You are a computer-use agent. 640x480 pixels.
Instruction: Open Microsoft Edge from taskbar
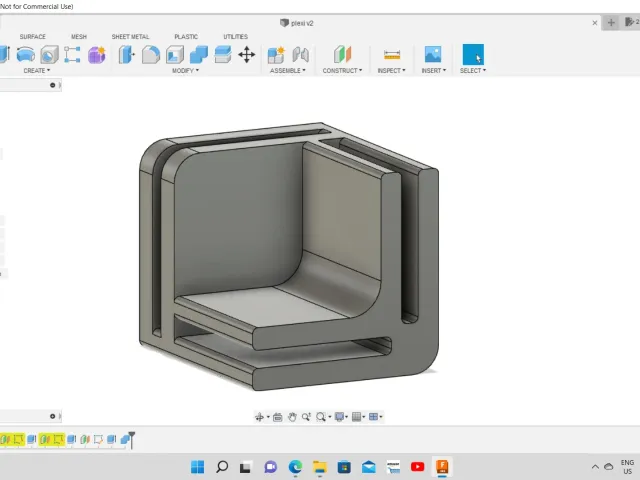(x=295, y=467)
